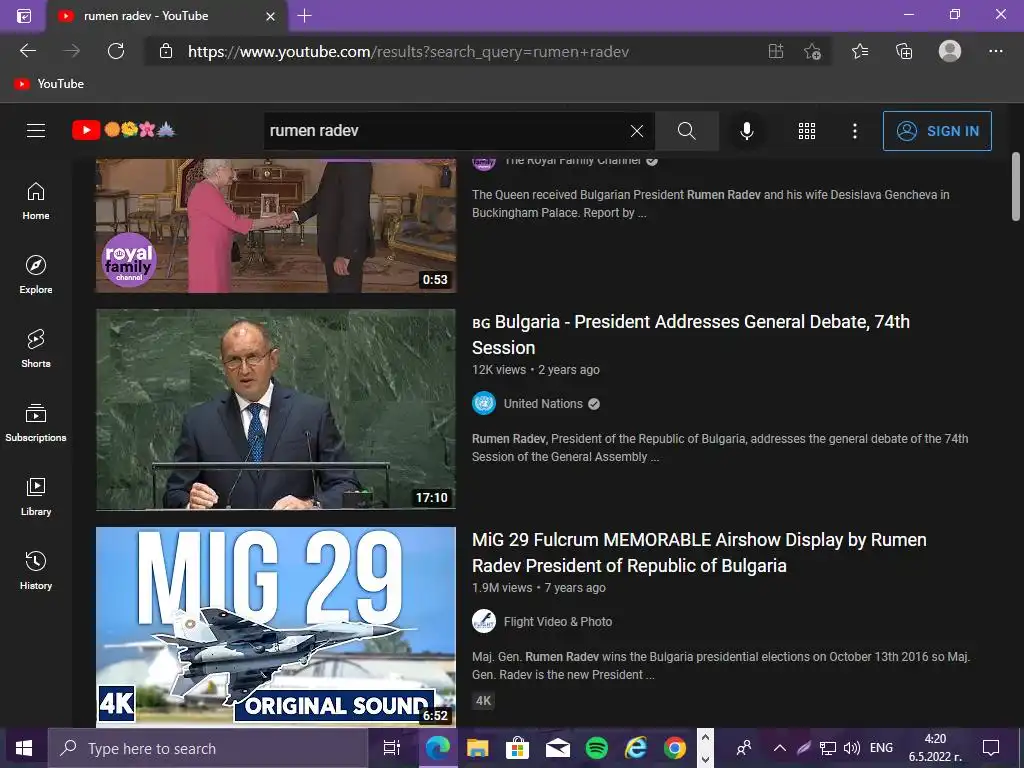
Task: Open the notification action center
Action: [991, 748]
